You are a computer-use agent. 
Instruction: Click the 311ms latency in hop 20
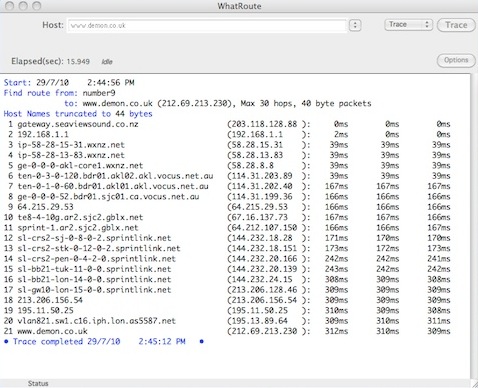(439, 321)
